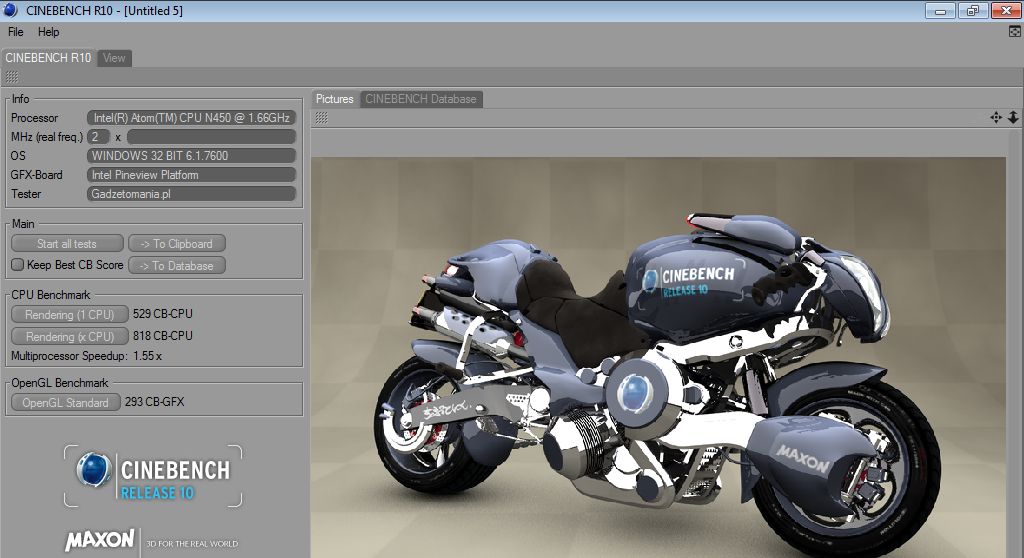Click the 818 CB-CPU result text

pos(163,336)
